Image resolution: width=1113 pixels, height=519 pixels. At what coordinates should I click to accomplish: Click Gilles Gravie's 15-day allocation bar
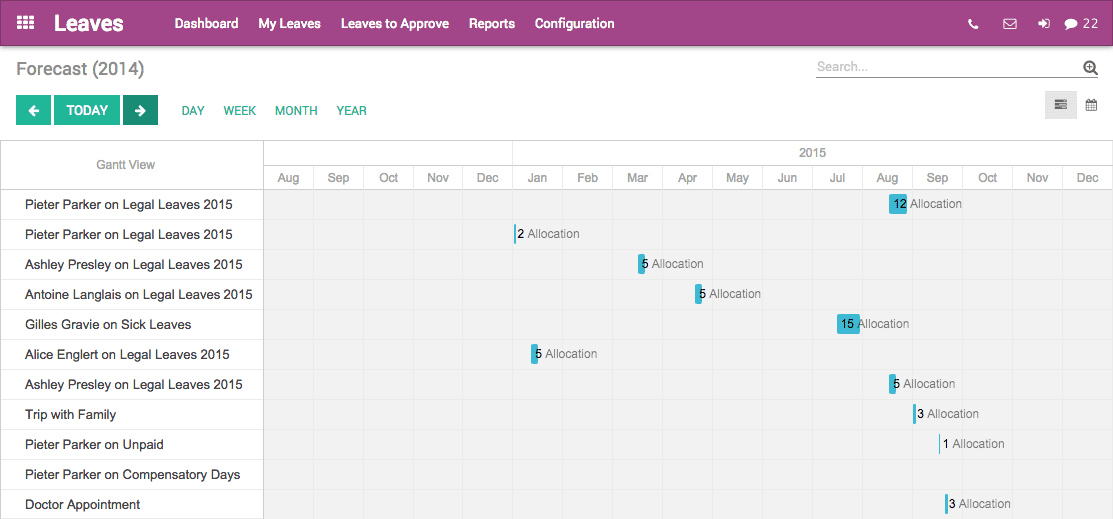pyautogui.click(x=848, y=324)
